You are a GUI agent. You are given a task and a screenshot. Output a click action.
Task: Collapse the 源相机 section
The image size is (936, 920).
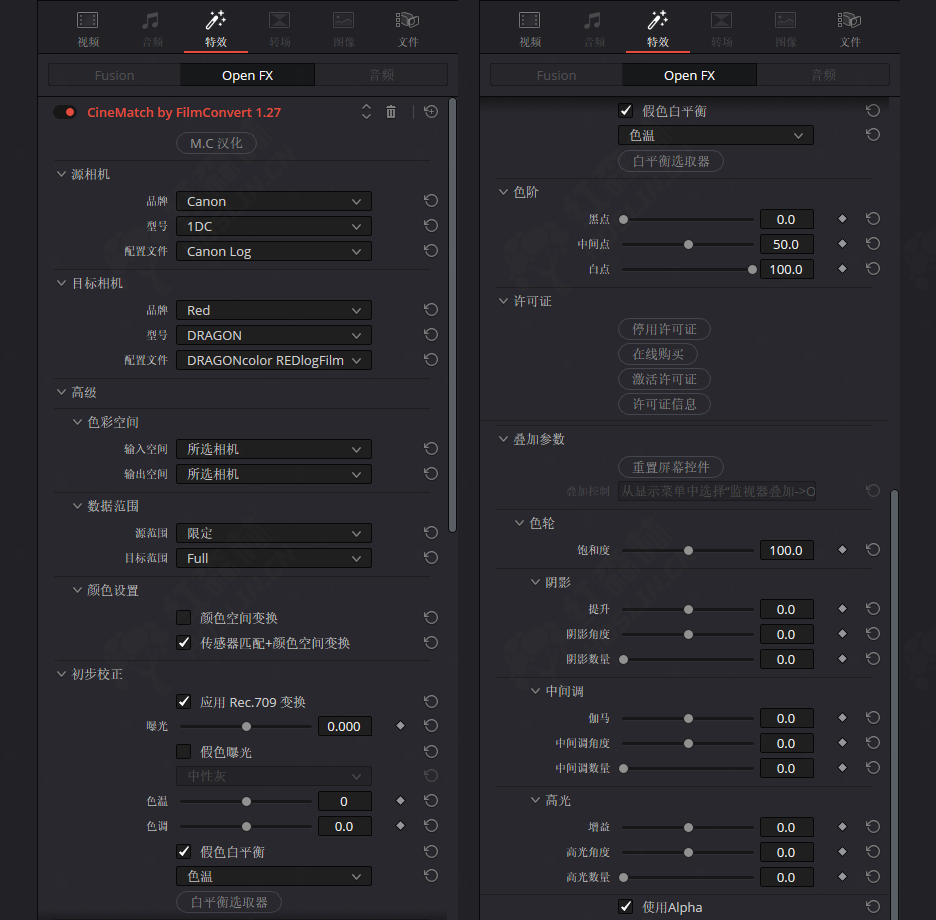(61, 174)
